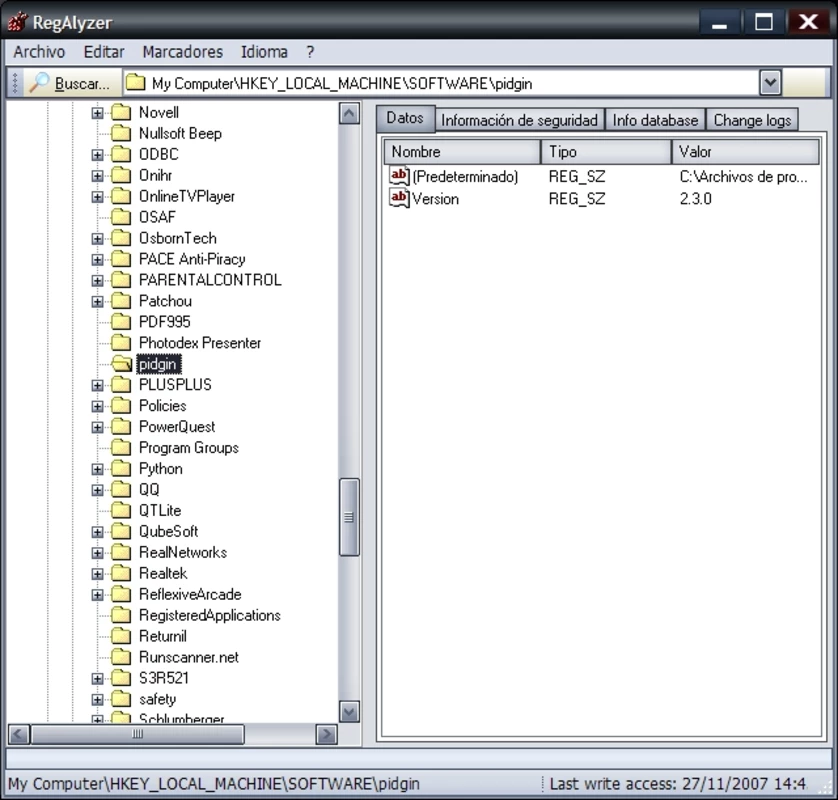Viewport: 838px width, 800px height.
Task: Click the folder icon next to Python
Action: point(121,469)
